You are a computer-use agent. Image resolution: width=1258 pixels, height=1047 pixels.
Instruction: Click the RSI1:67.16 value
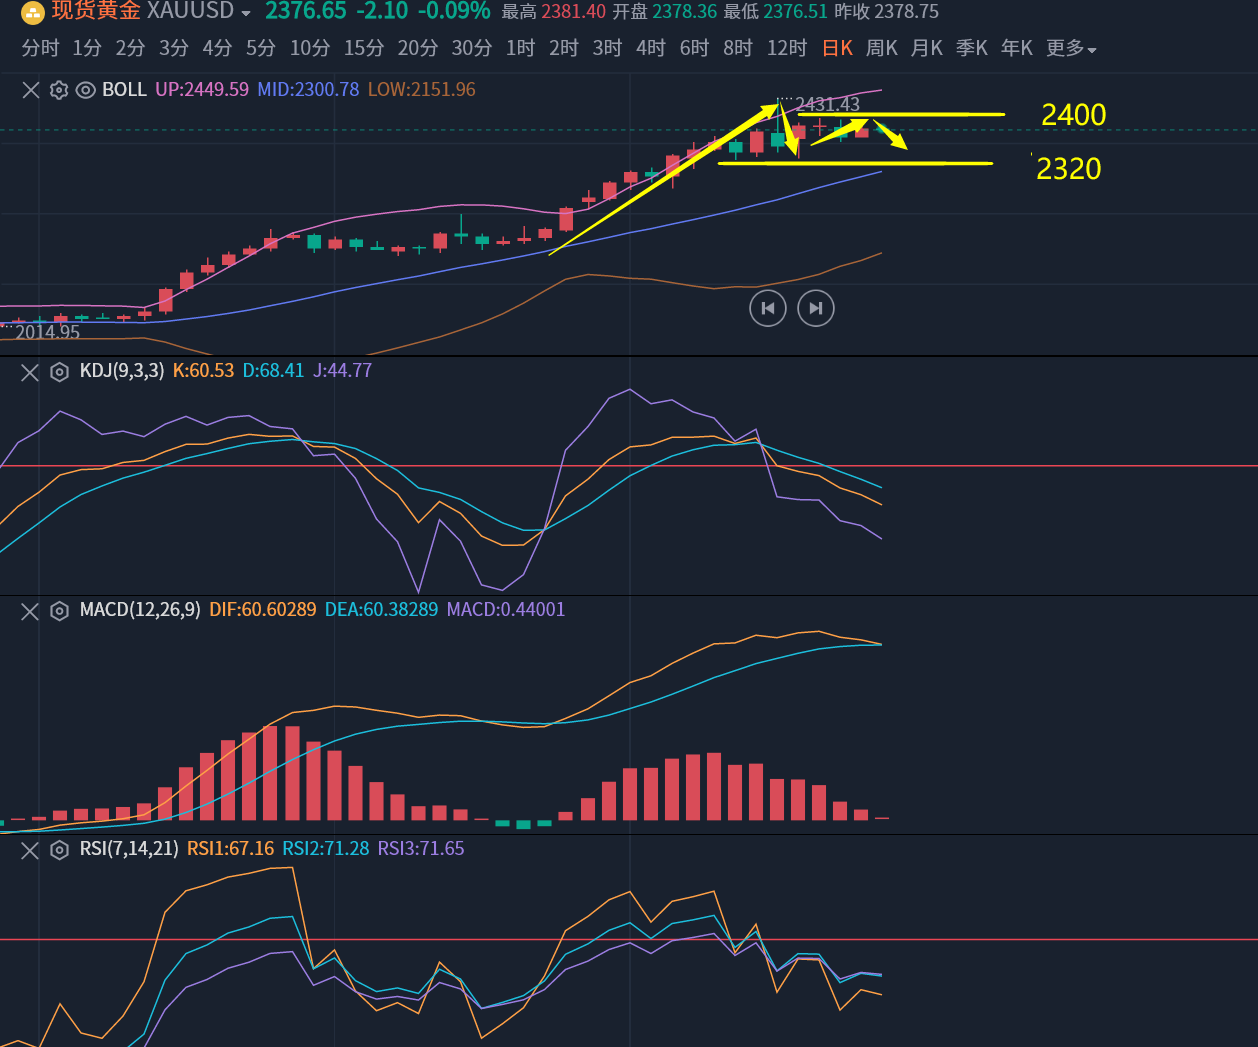pos(231,849)
